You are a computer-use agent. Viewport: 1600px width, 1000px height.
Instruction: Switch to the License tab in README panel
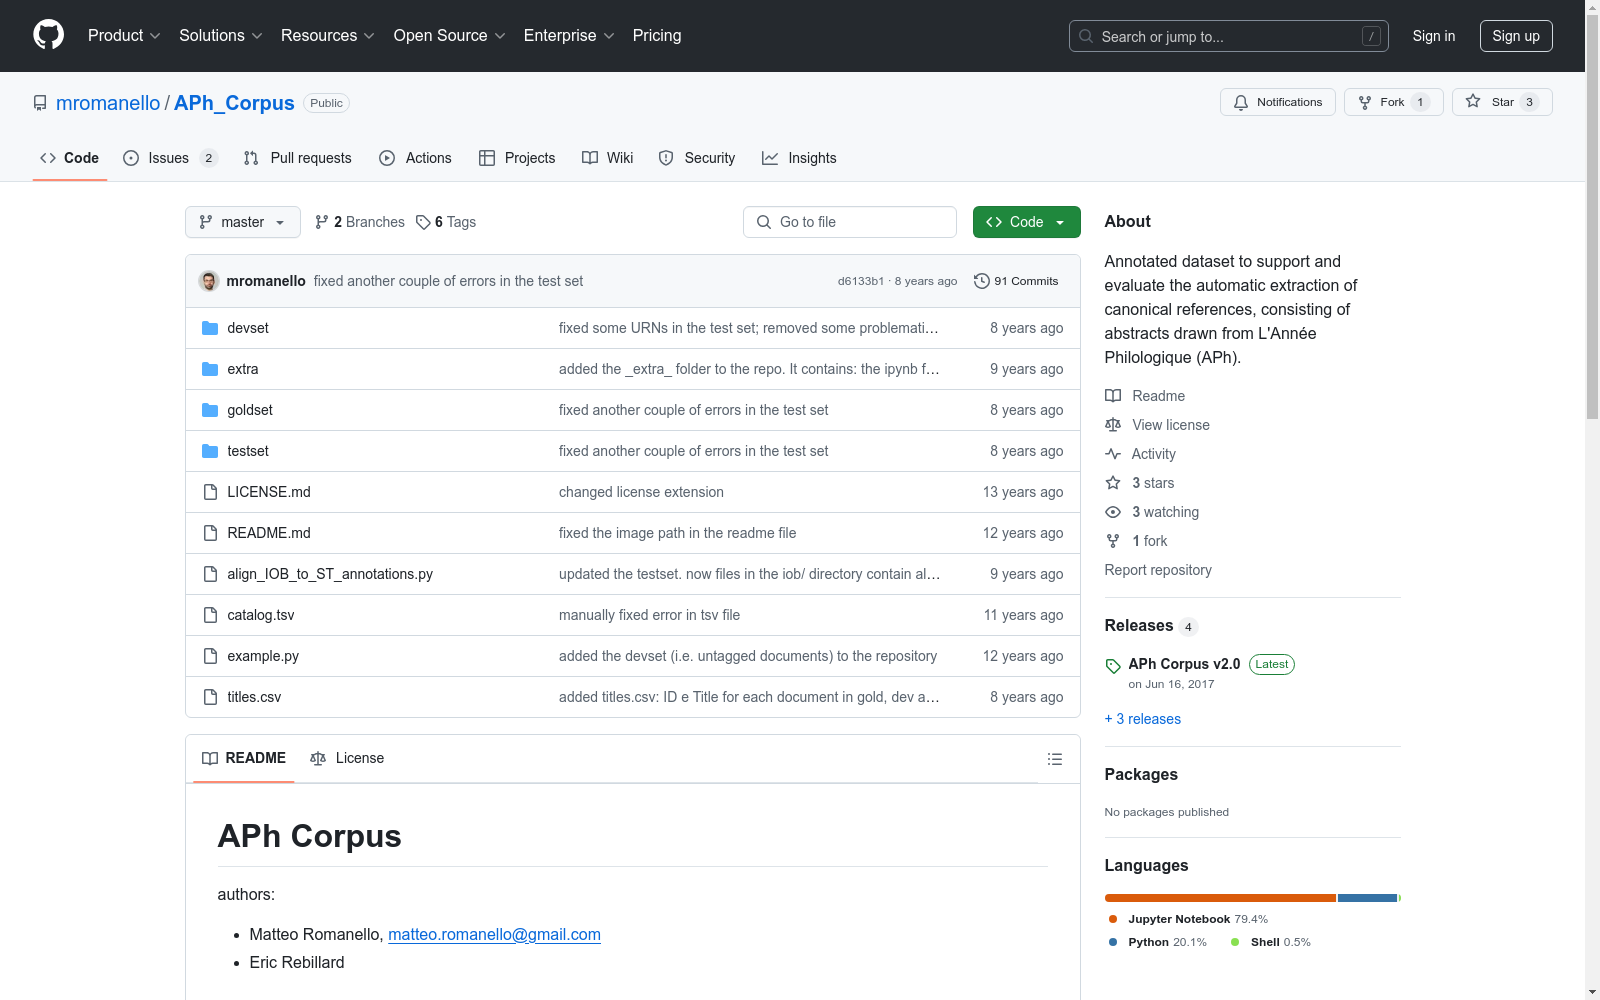[347, 758]
